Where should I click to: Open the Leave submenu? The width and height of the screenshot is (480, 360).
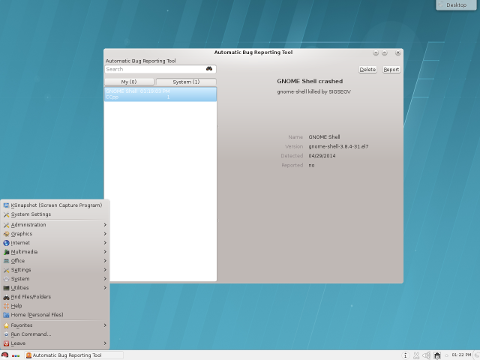tap(56, 343)
